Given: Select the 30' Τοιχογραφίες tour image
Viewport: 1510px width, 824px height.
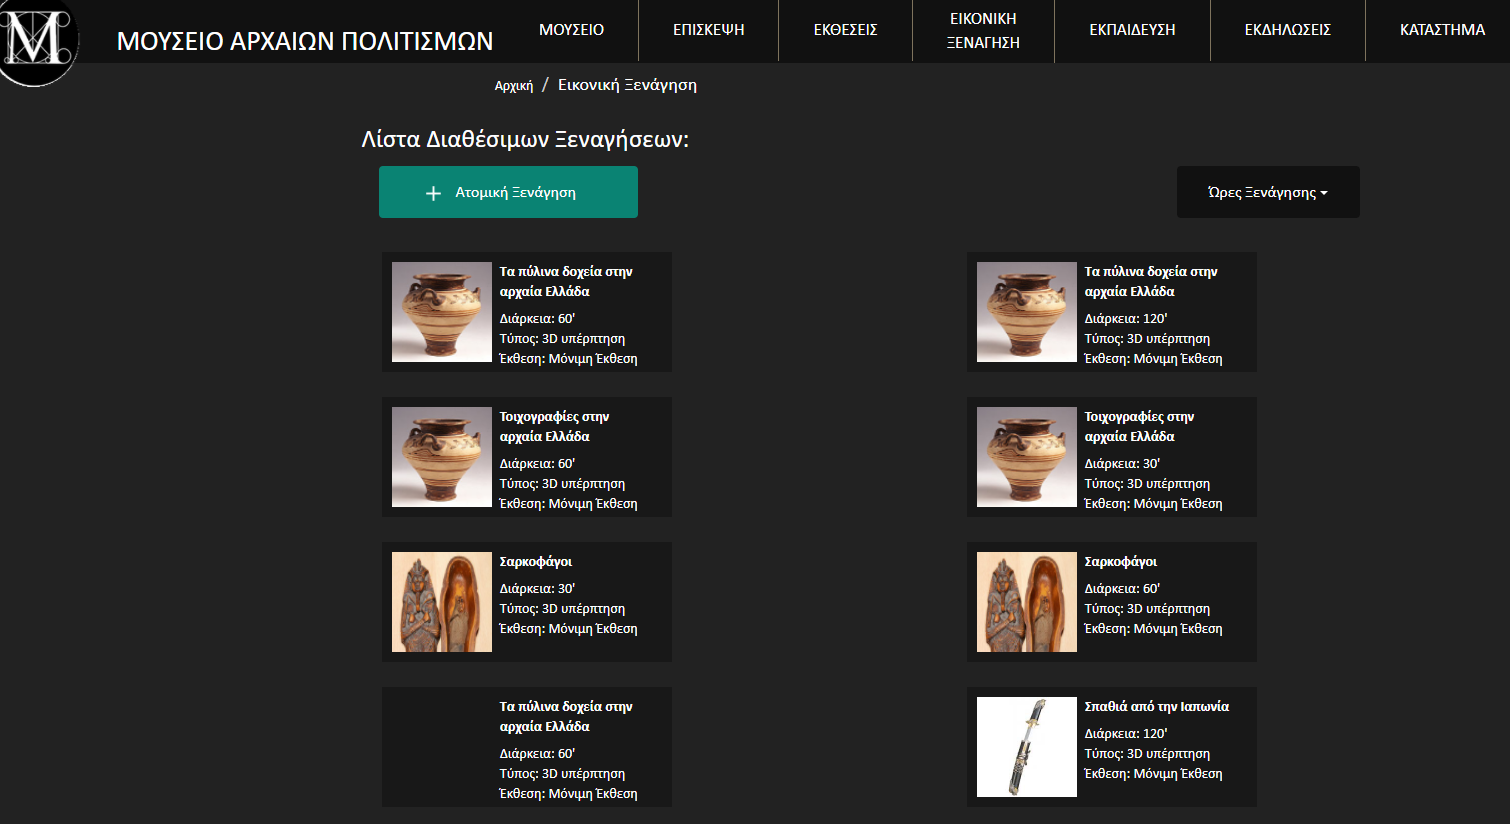Looking at the screenshot, I should pos(1027,457).
